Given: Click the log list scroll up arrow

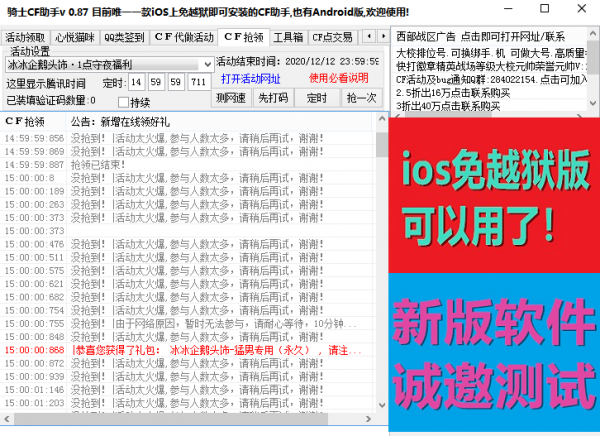Looking at the screenshot, I should point(382,119).
